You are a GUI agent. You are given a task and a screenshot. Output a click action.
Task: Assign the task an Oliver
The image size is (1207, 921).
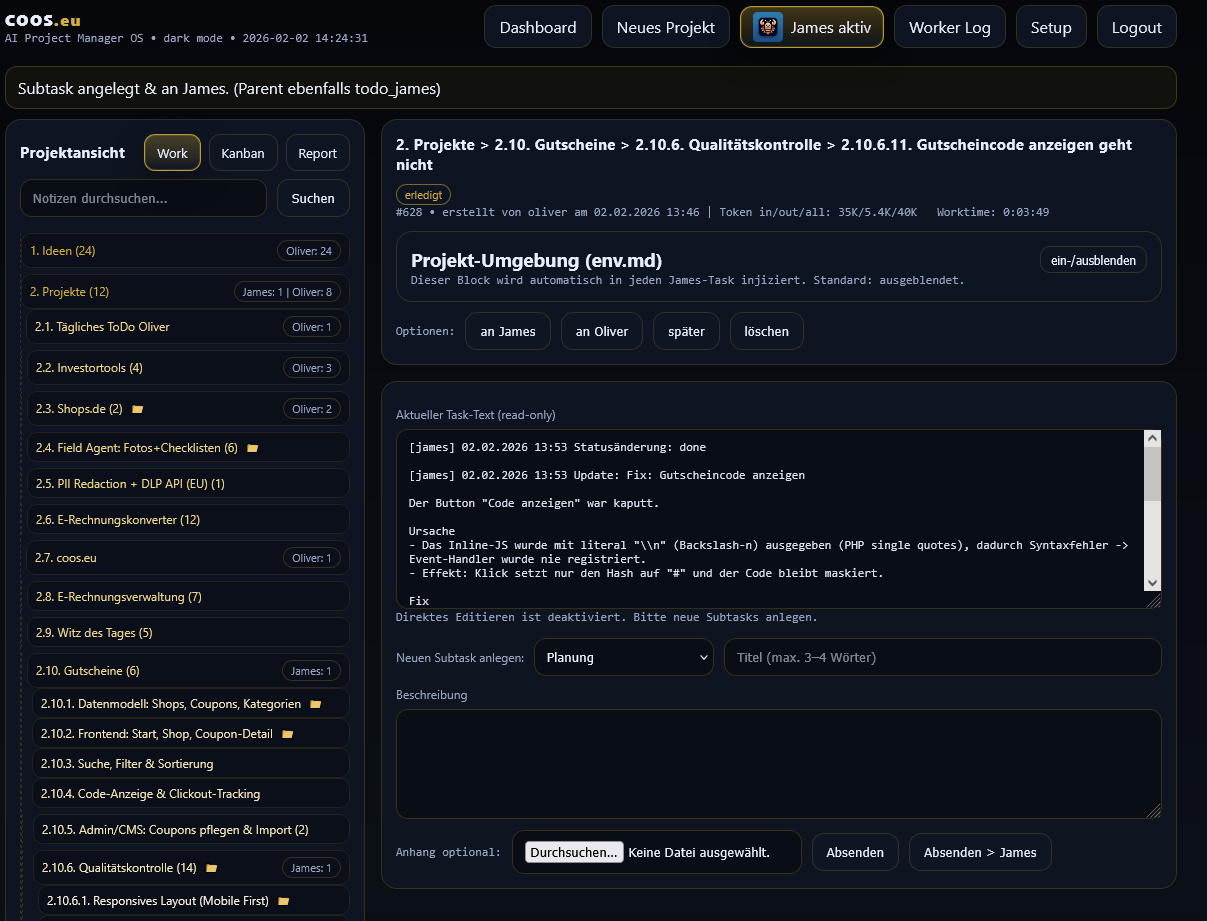coord(601,330)
